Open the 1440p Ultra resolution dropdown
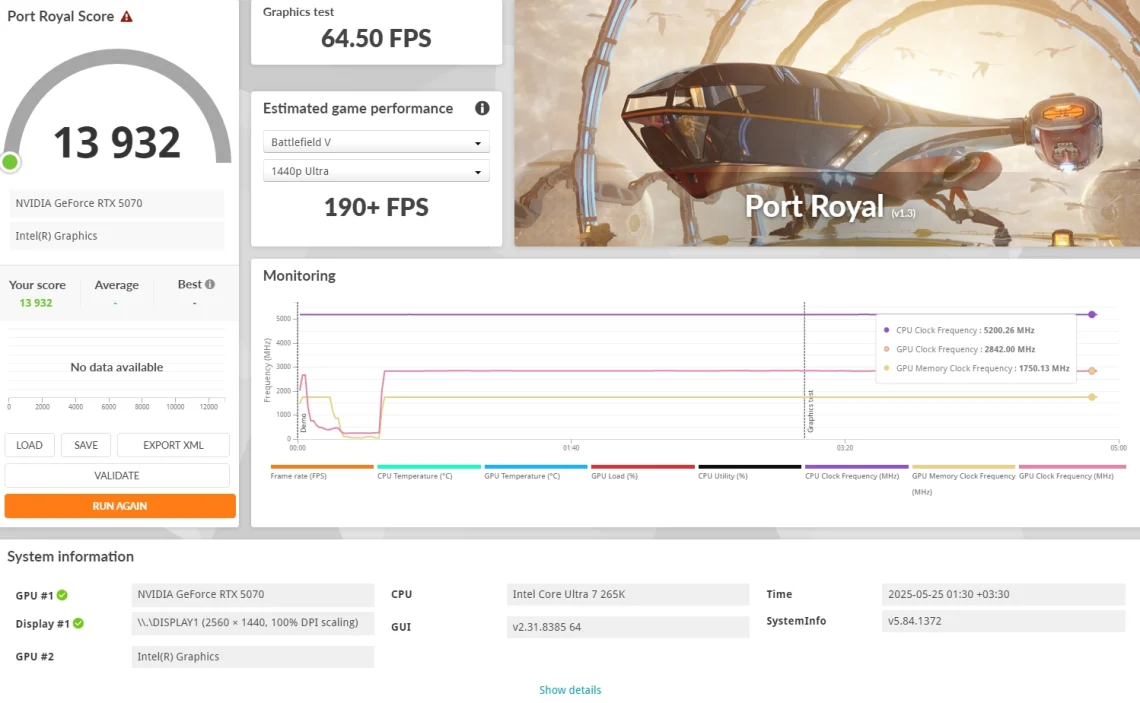Image resolution: width=1140 pixels, height=703 pixels. click(x=376, y=171)
